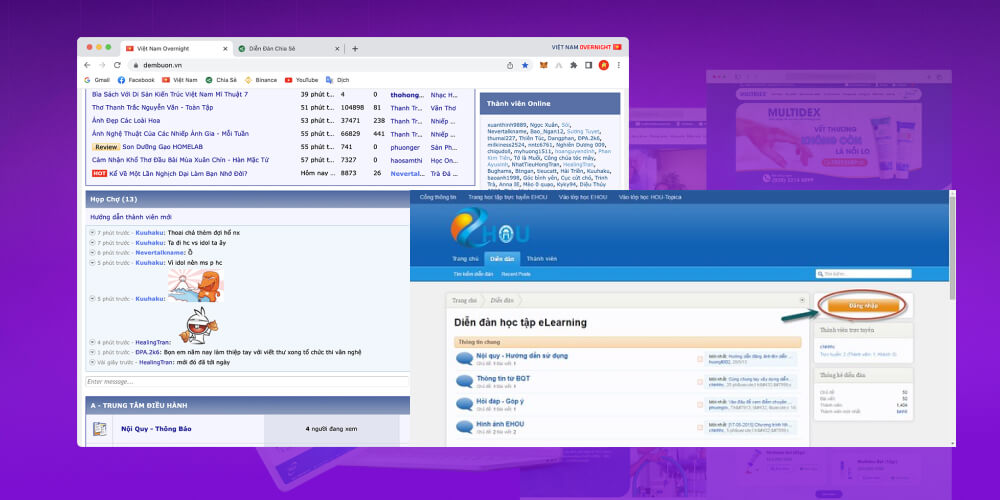The width and height of the screenshot is (1000, 500).
Task: Open the Nội Quy - Thông Báo forum link
Action: (x=156, y=429)
